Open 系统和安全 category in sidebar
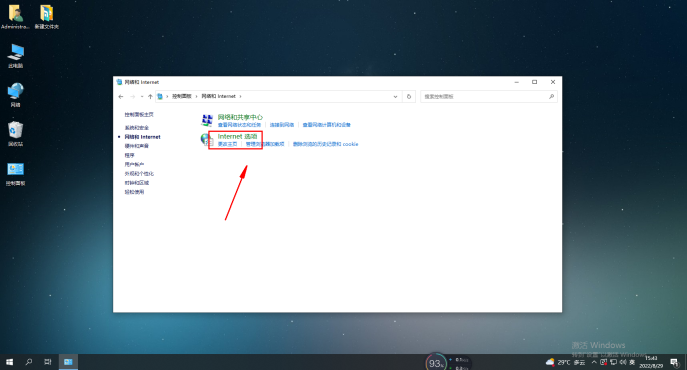The width and height of the screenshot is (687, 370). tap(137, 128)
